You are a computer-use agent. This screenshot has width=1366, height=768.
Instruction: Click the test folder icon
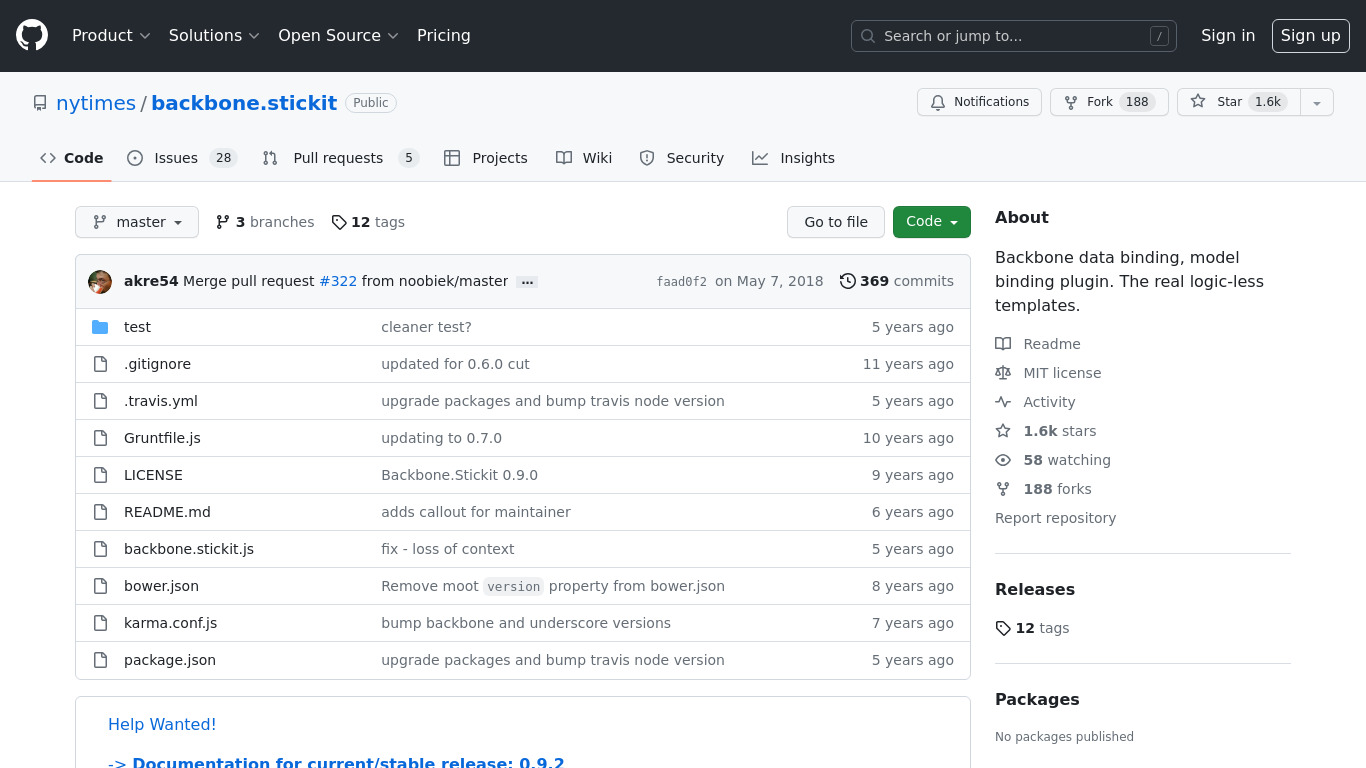(x=100, y=327)
